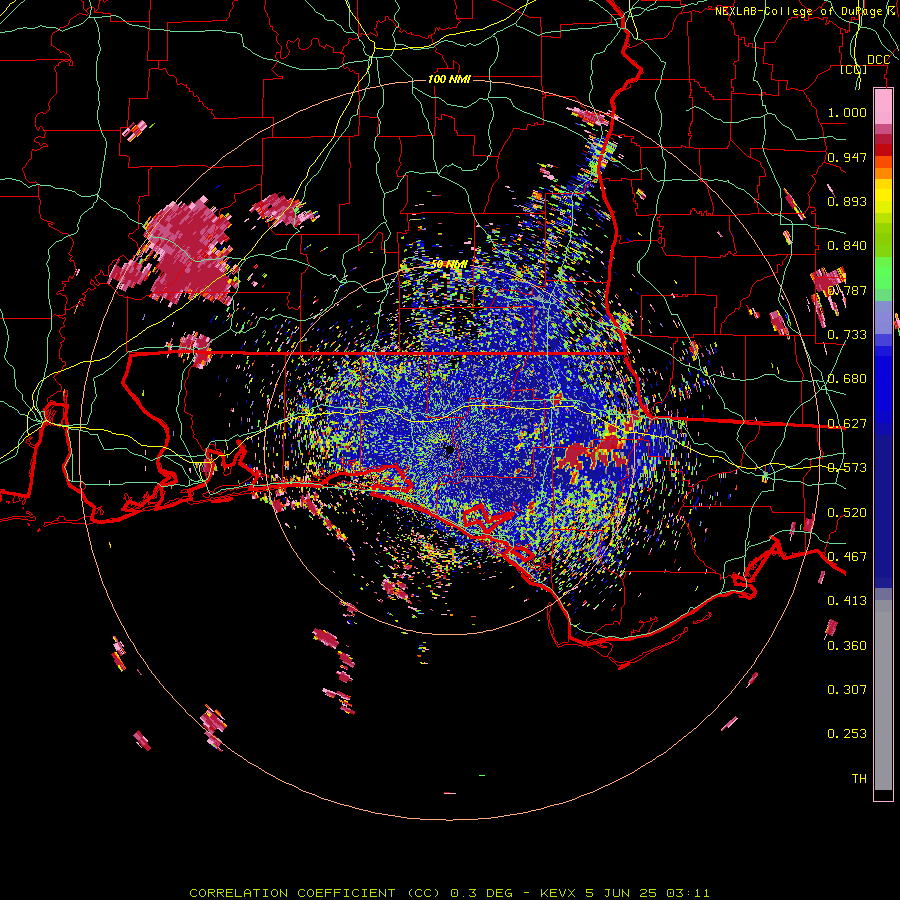900x900 pixels.
Task: Click the bright green segment of the color scale
Action: point(883,273)
